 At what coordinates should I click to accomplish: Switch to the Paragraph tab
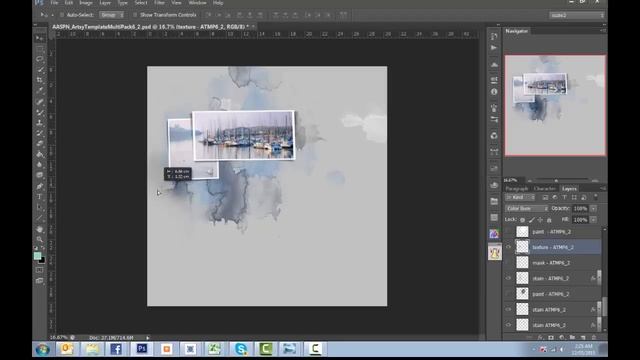517,189
